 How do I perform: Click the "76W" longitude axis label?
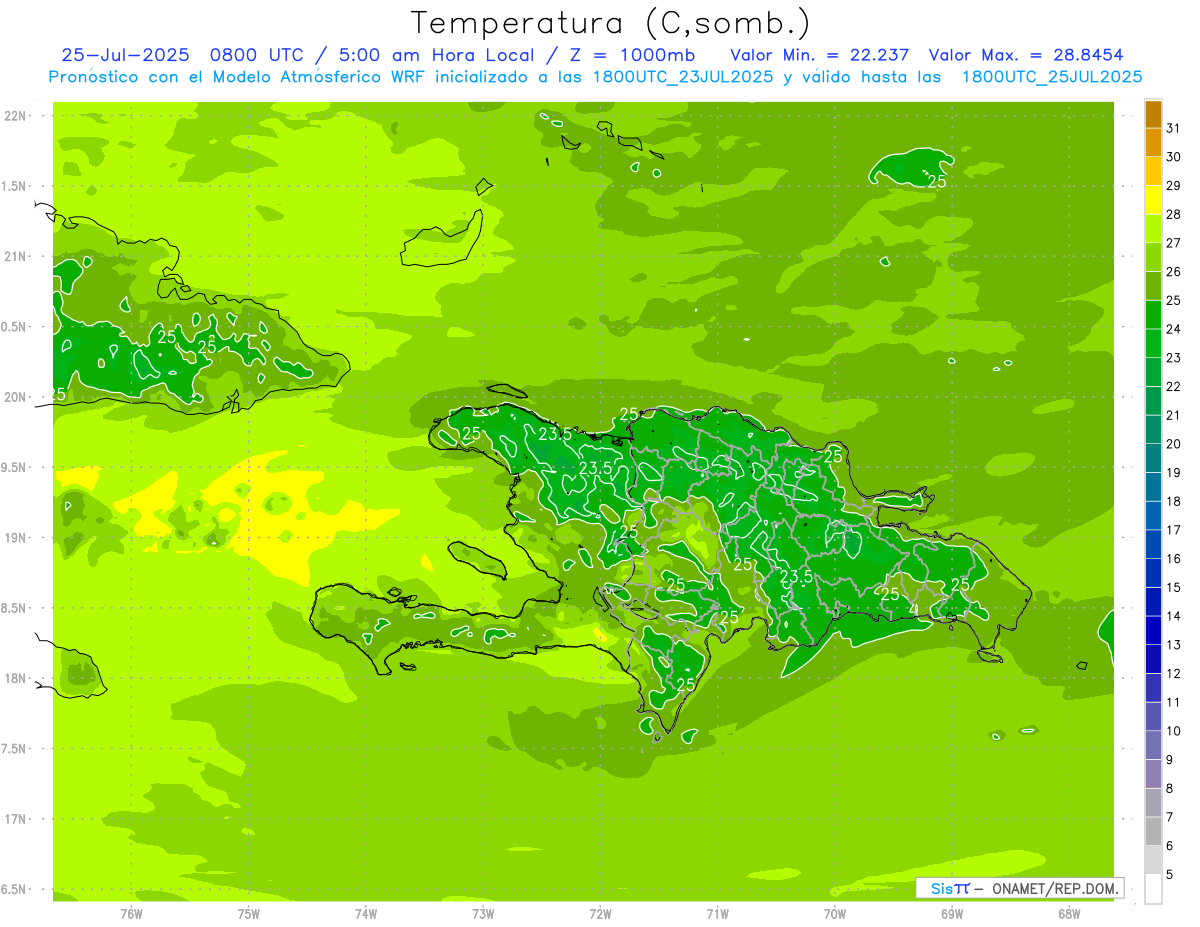pyautogui.click(x=131, y=914)
